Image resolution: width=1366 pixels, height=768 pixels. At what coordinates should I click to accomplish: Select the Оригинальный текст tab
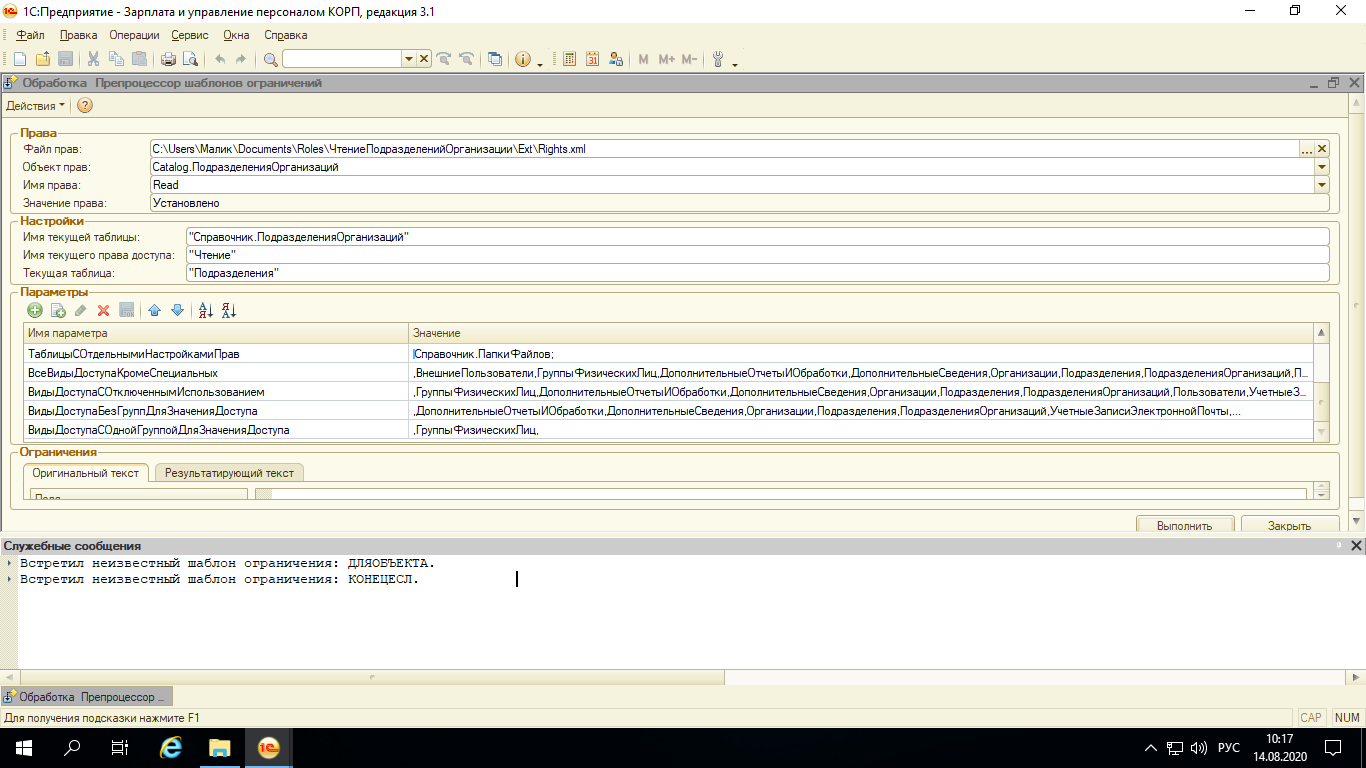point(86,473)
